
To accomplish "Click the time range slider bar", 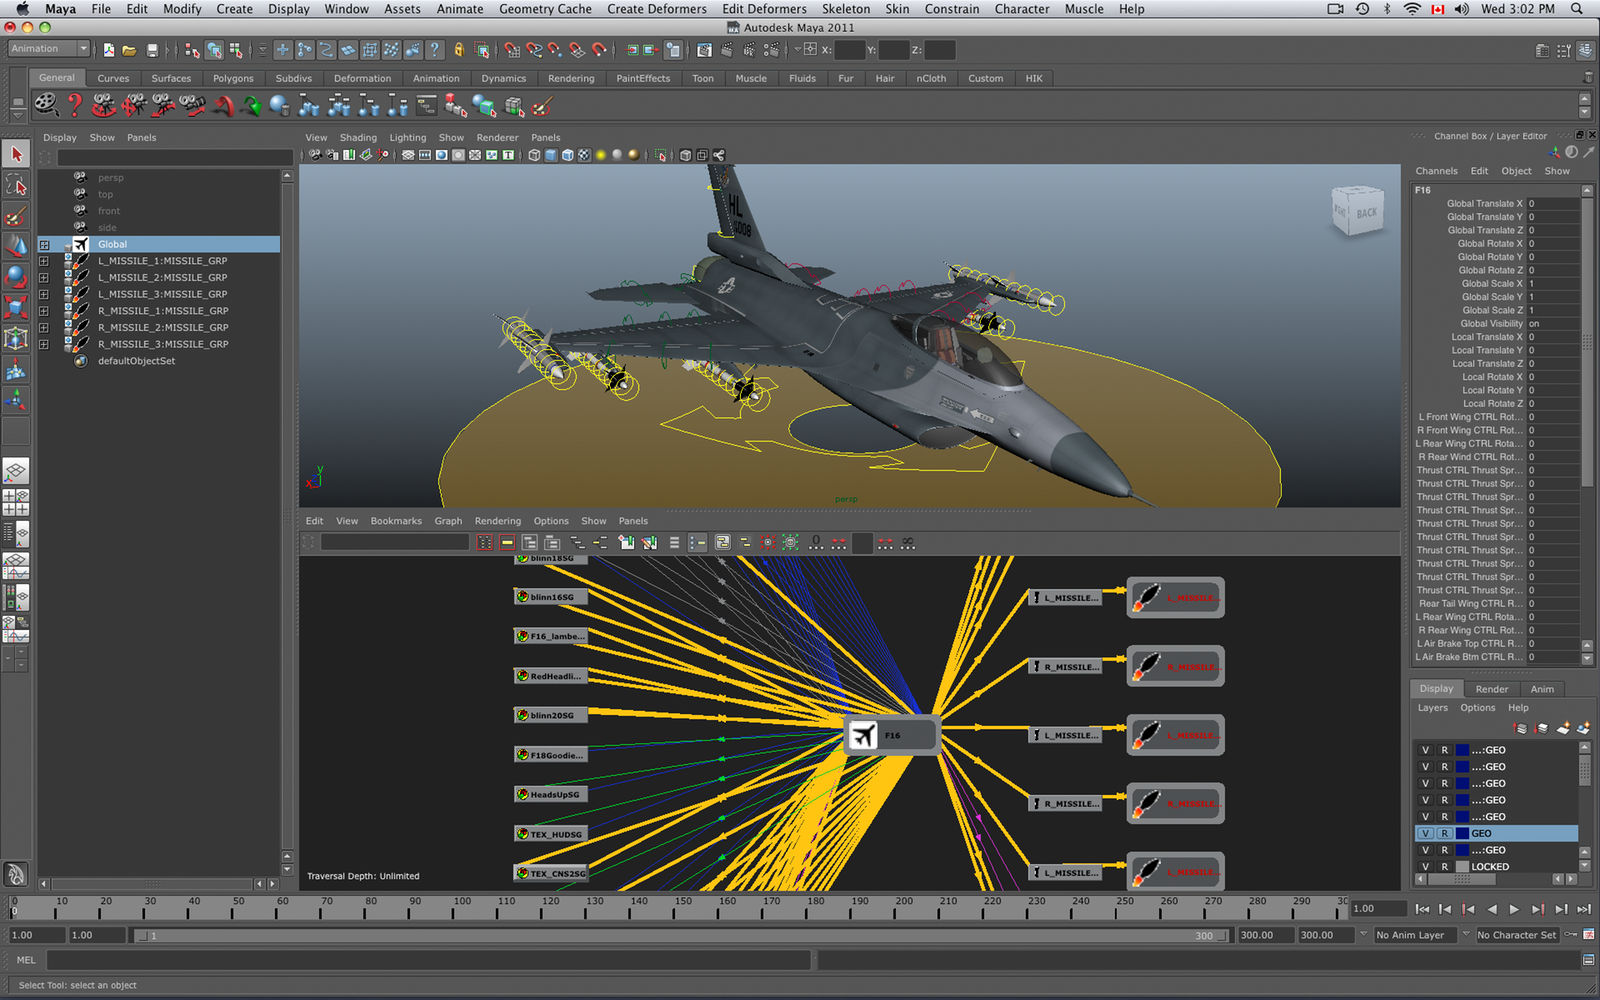I will pos(683,935).
